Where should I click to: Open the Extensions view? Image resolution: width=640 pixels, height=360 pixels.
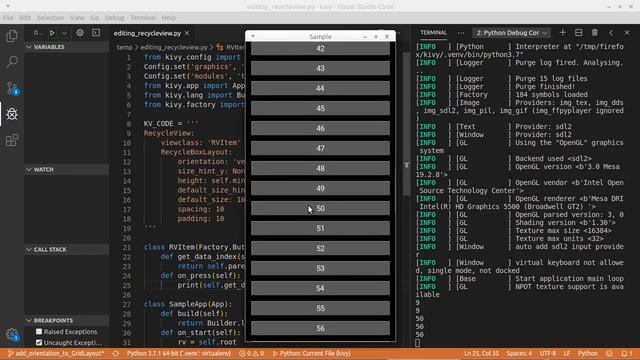12,140
